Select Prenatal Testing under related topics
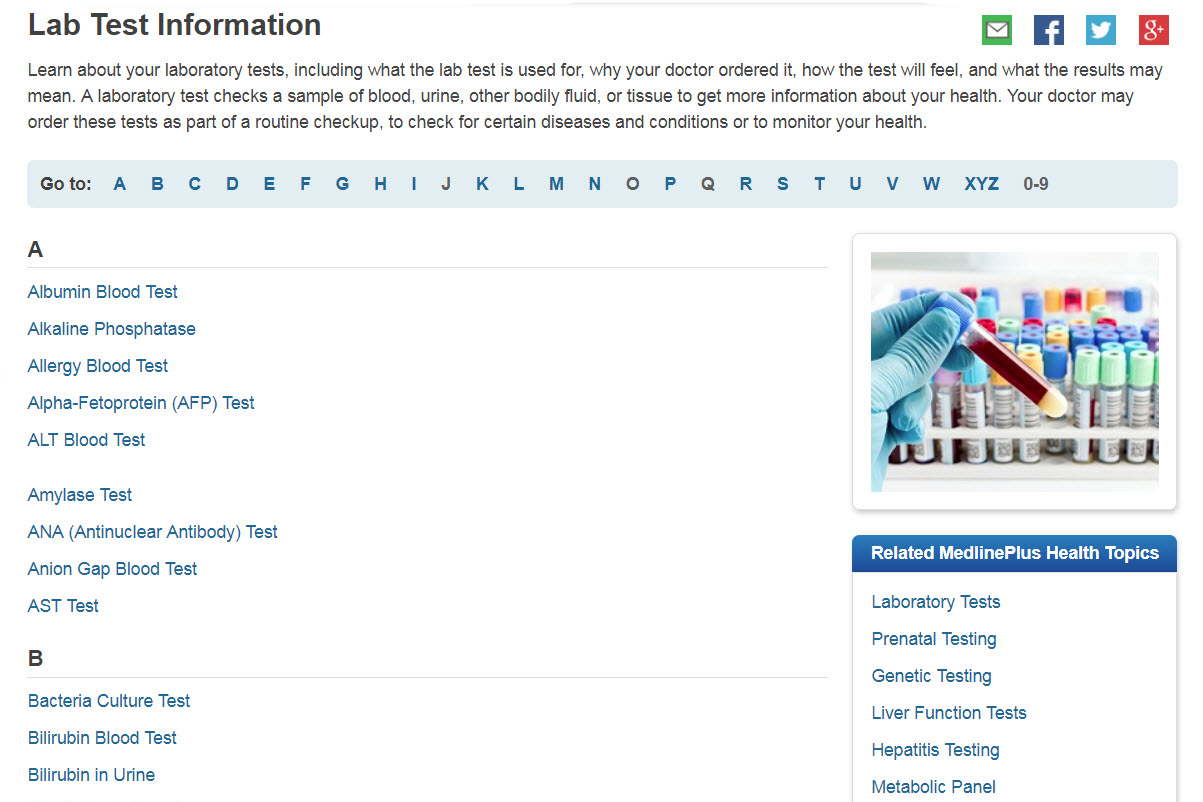1203x802 pixels. 933,639
